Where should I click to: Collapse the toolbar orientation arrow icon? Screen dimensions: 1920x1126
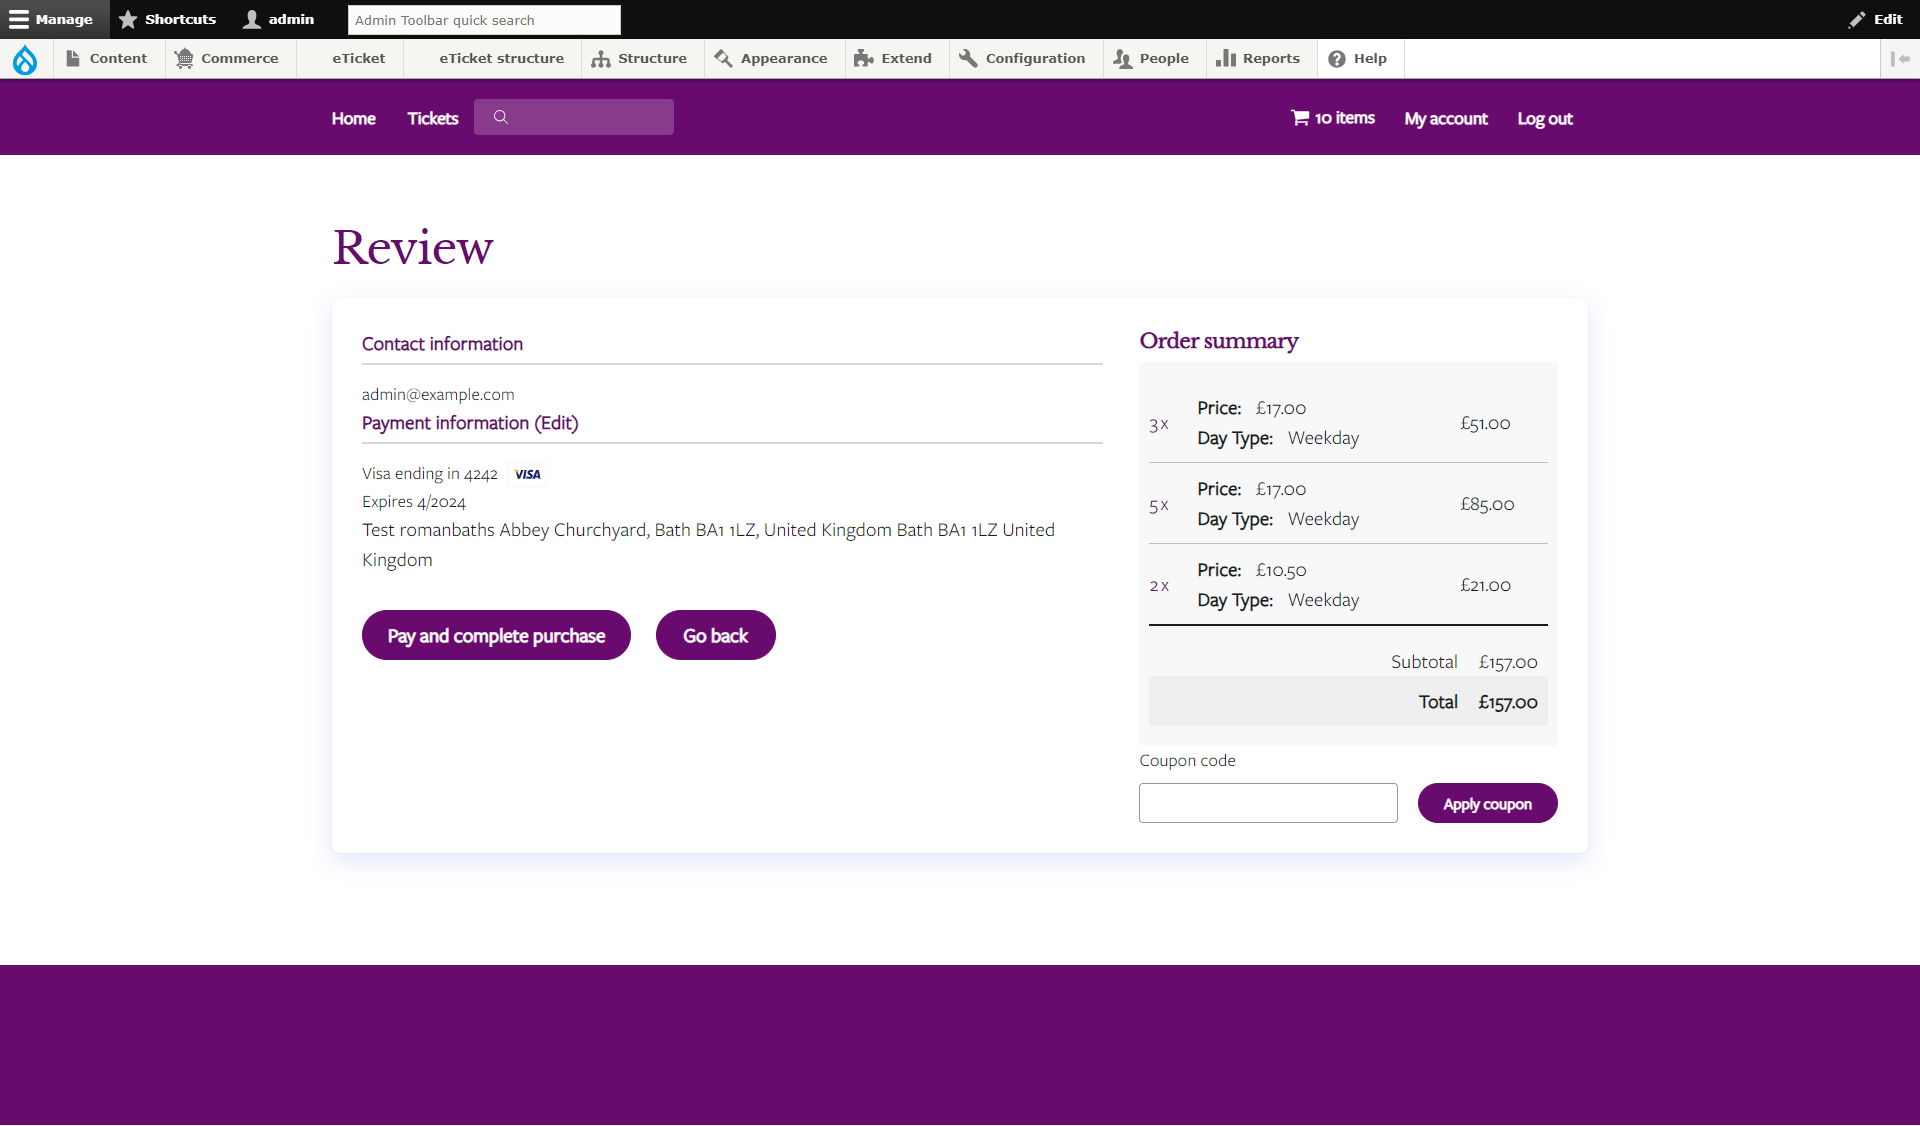(x=1900, y=59)
